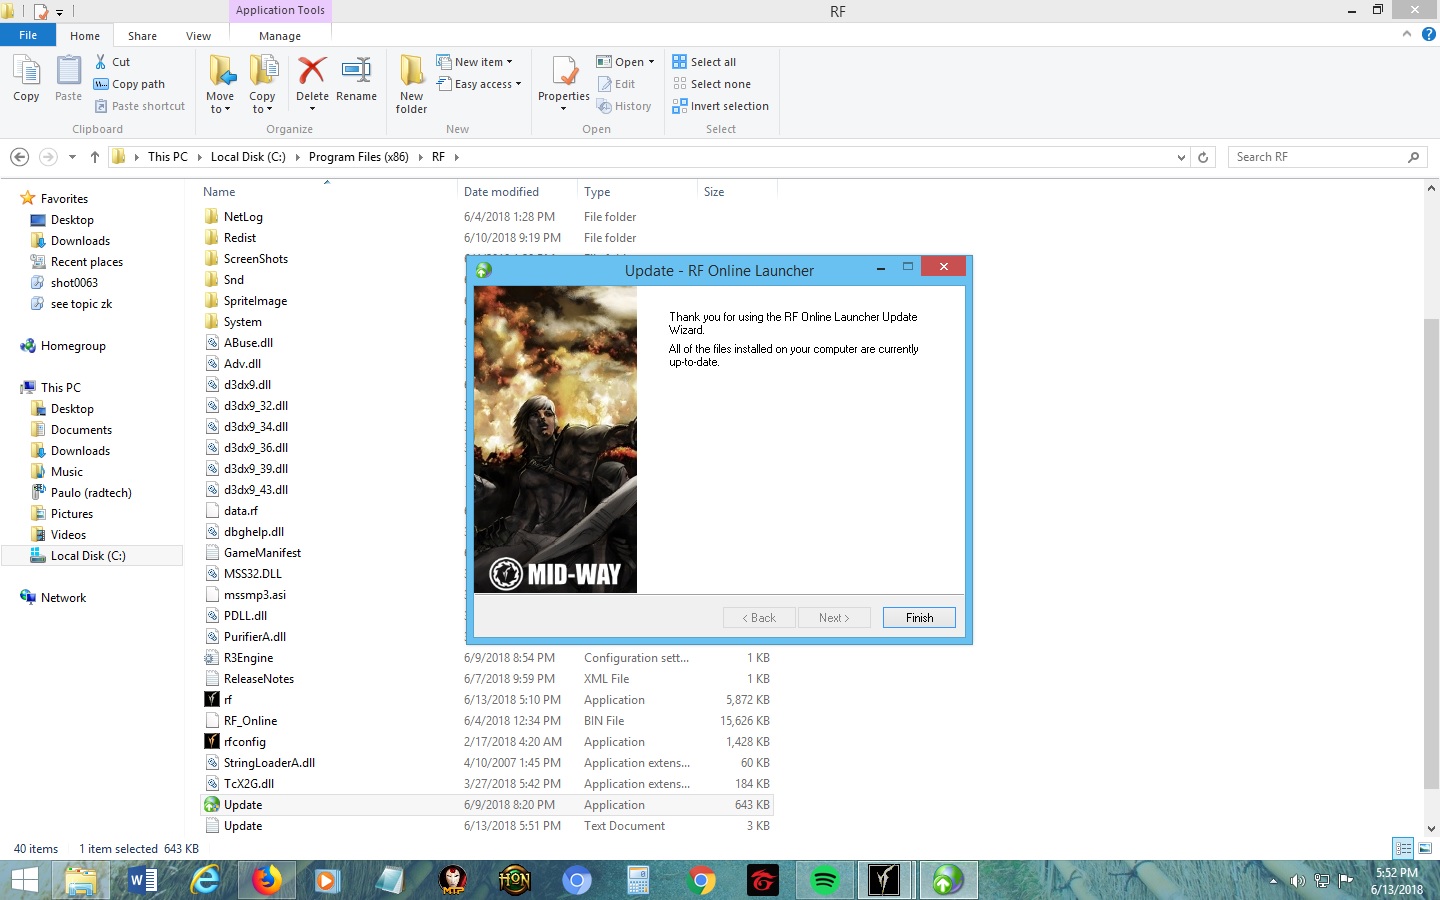Screen dimensions: 1440x900
Task: Open Microsoft Word from the taskbar
Action: [x=142, y=880]
